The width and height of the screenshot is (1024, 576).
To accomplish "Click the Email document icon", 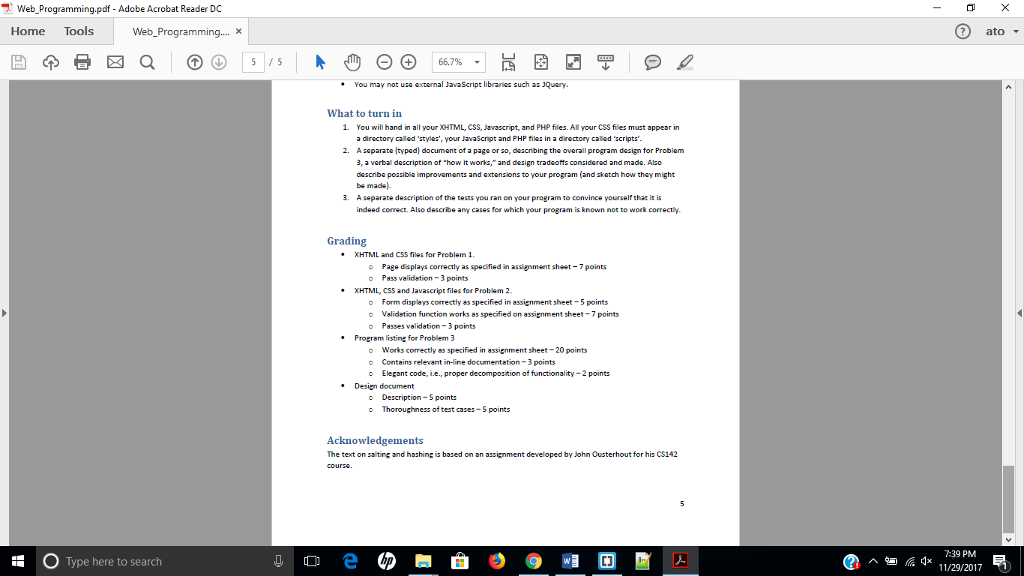I will click(x=115, y=61).
